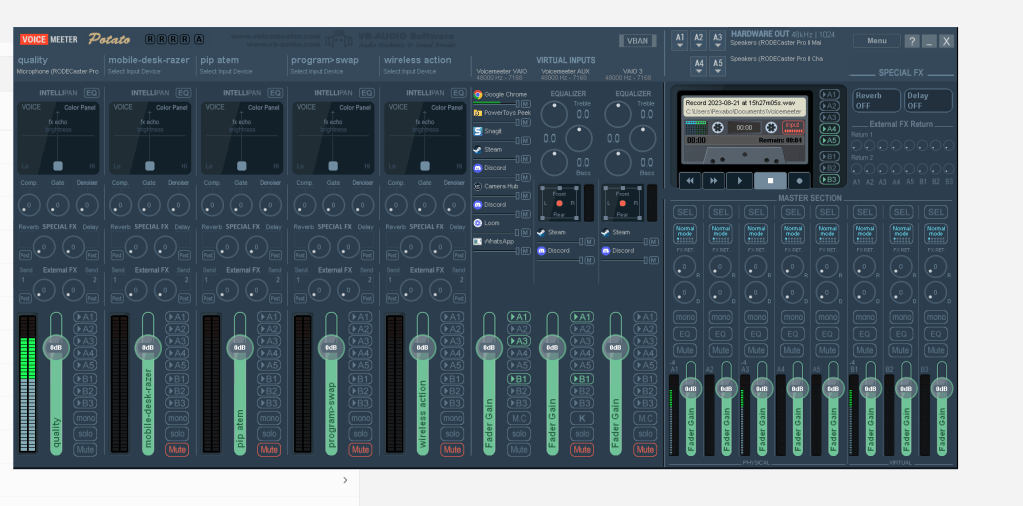Open help with the question mark button

click(911, 41)
